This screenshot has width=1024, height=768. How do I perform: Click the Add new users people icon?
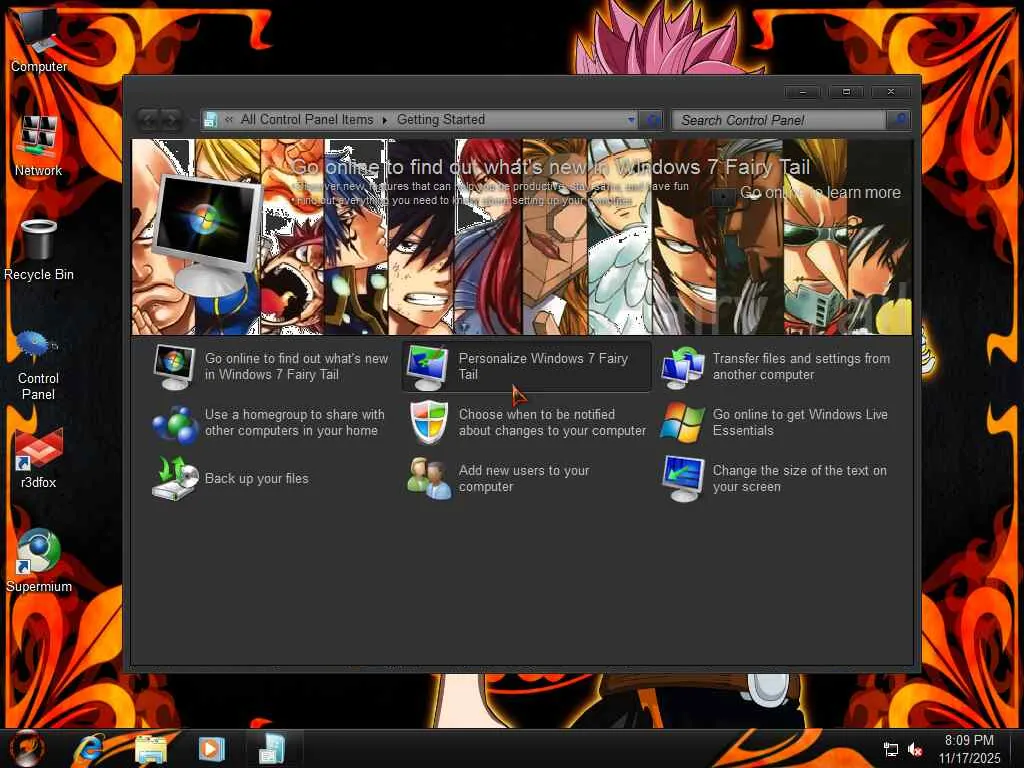(x=429, y=479)
